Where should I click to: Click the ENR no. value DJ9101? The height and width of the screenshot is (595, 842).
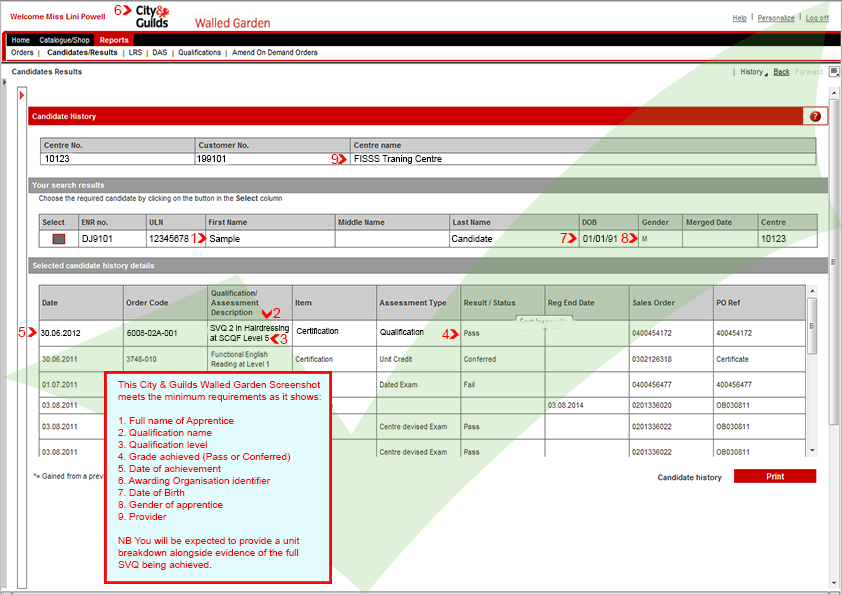(97, 239)
